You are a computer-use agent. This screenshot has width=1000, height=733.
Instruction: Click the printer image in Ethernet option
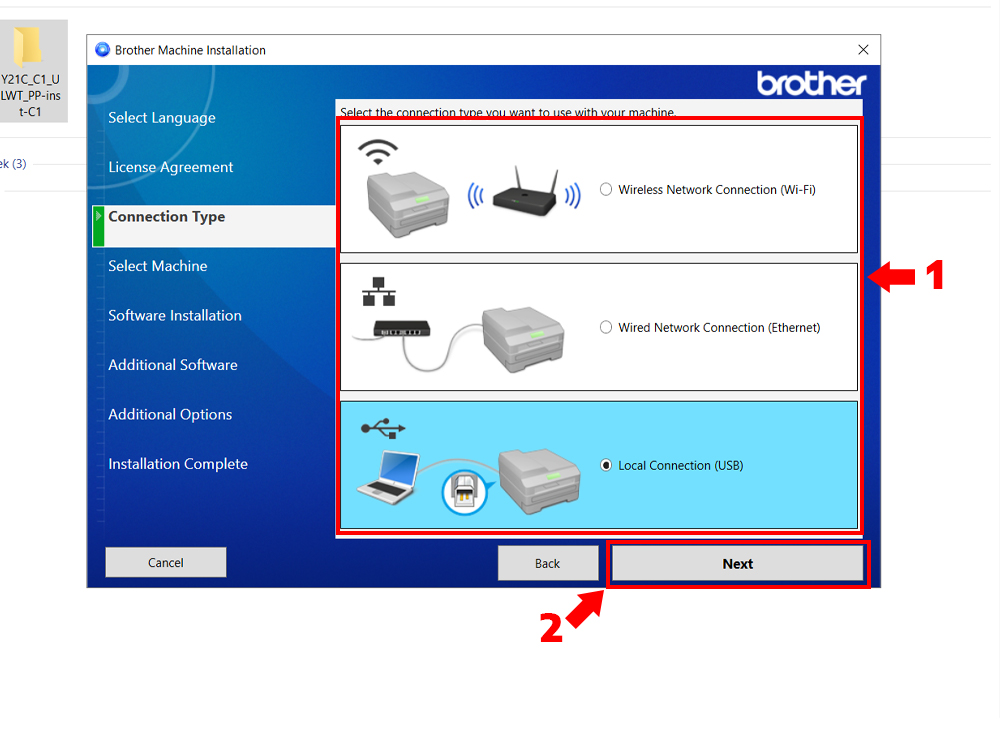524,340
